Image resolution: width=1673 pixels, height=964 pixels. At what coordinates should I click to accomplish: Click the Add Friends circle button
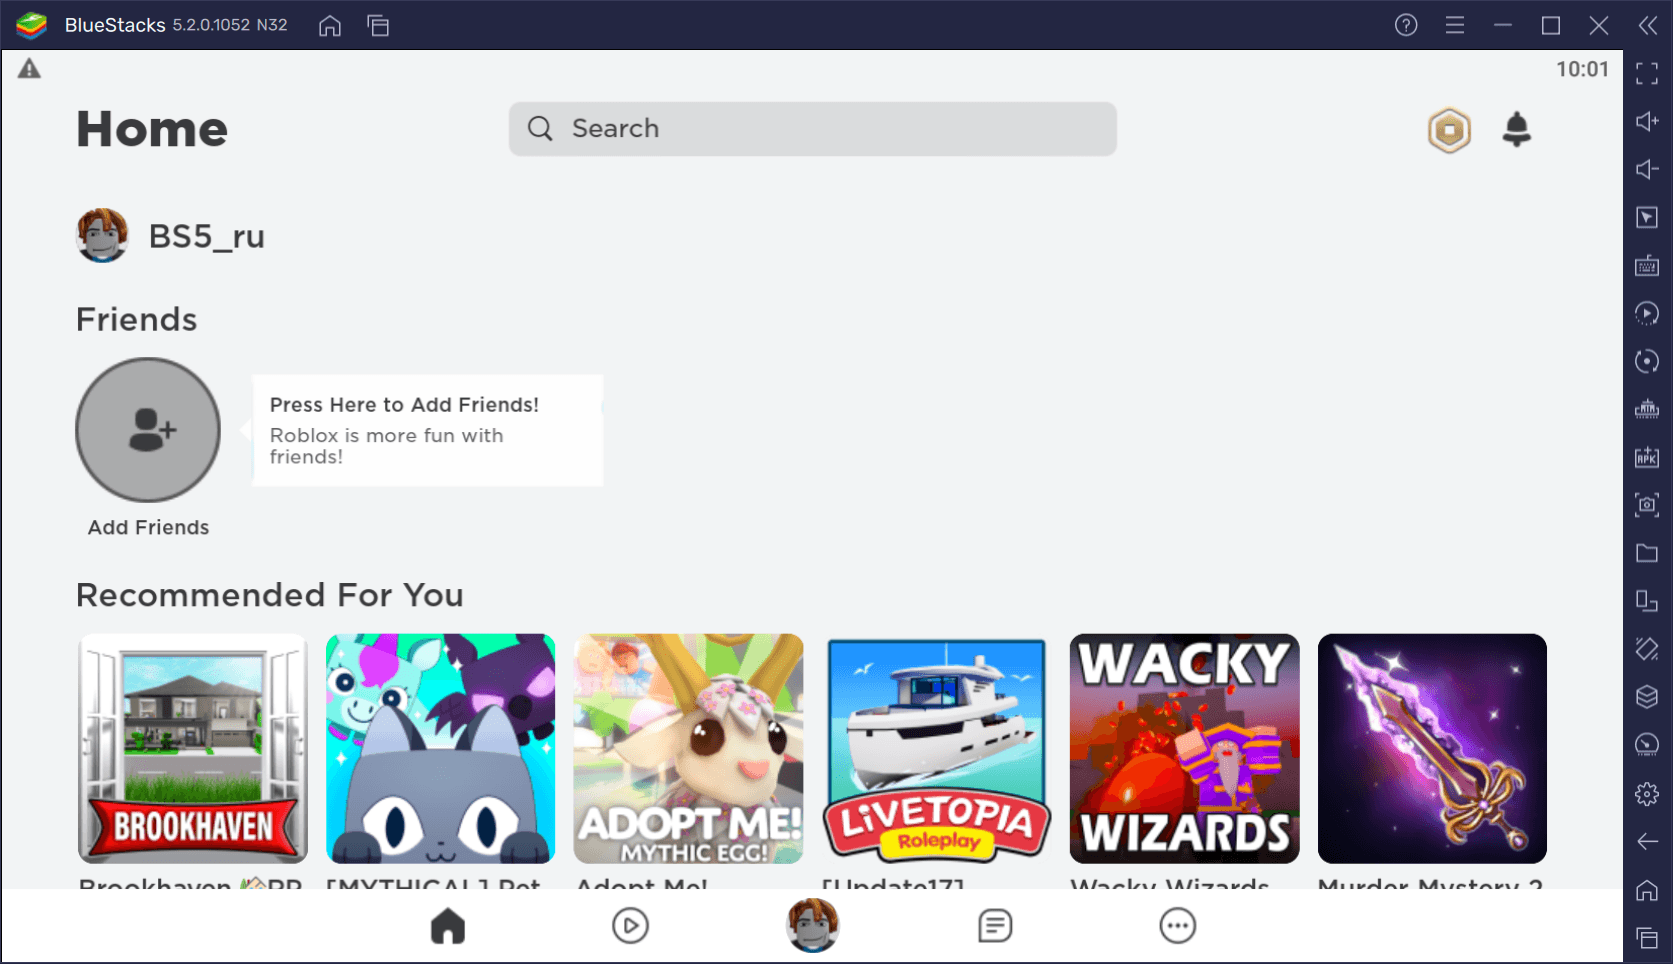point(148,430)
